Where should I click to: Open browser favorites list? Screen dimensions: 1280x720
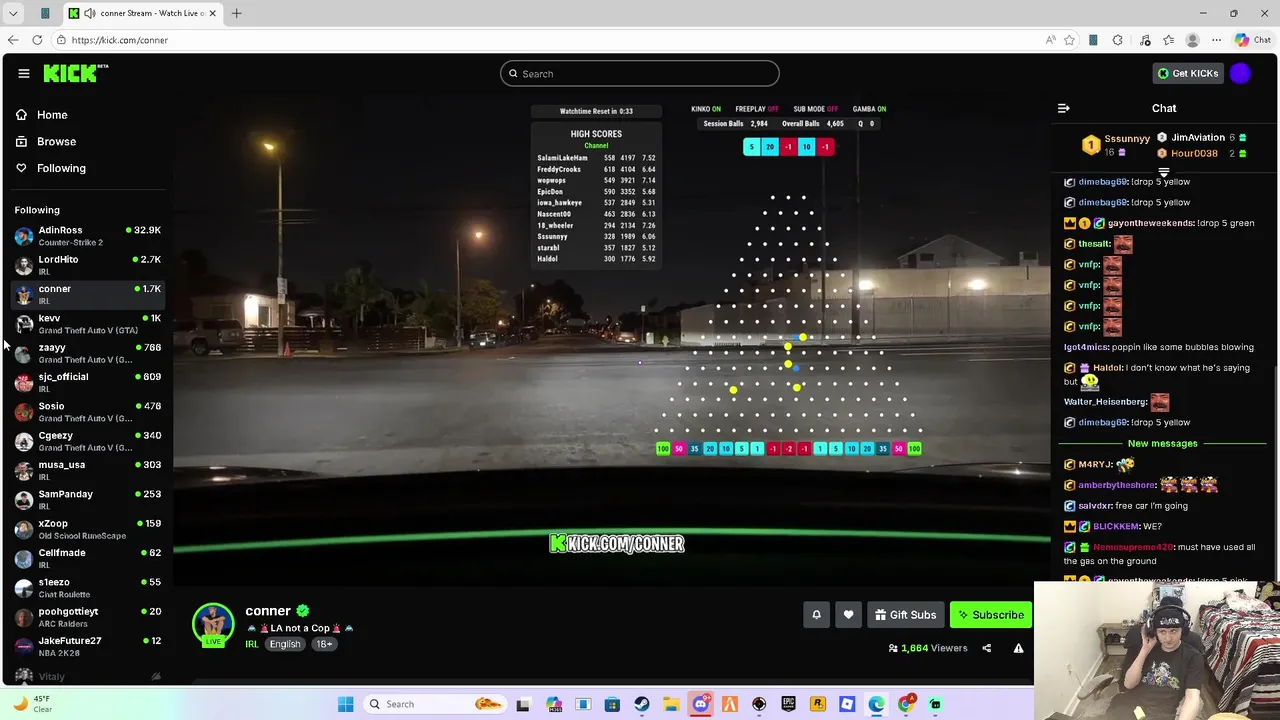coord(1168,40)
